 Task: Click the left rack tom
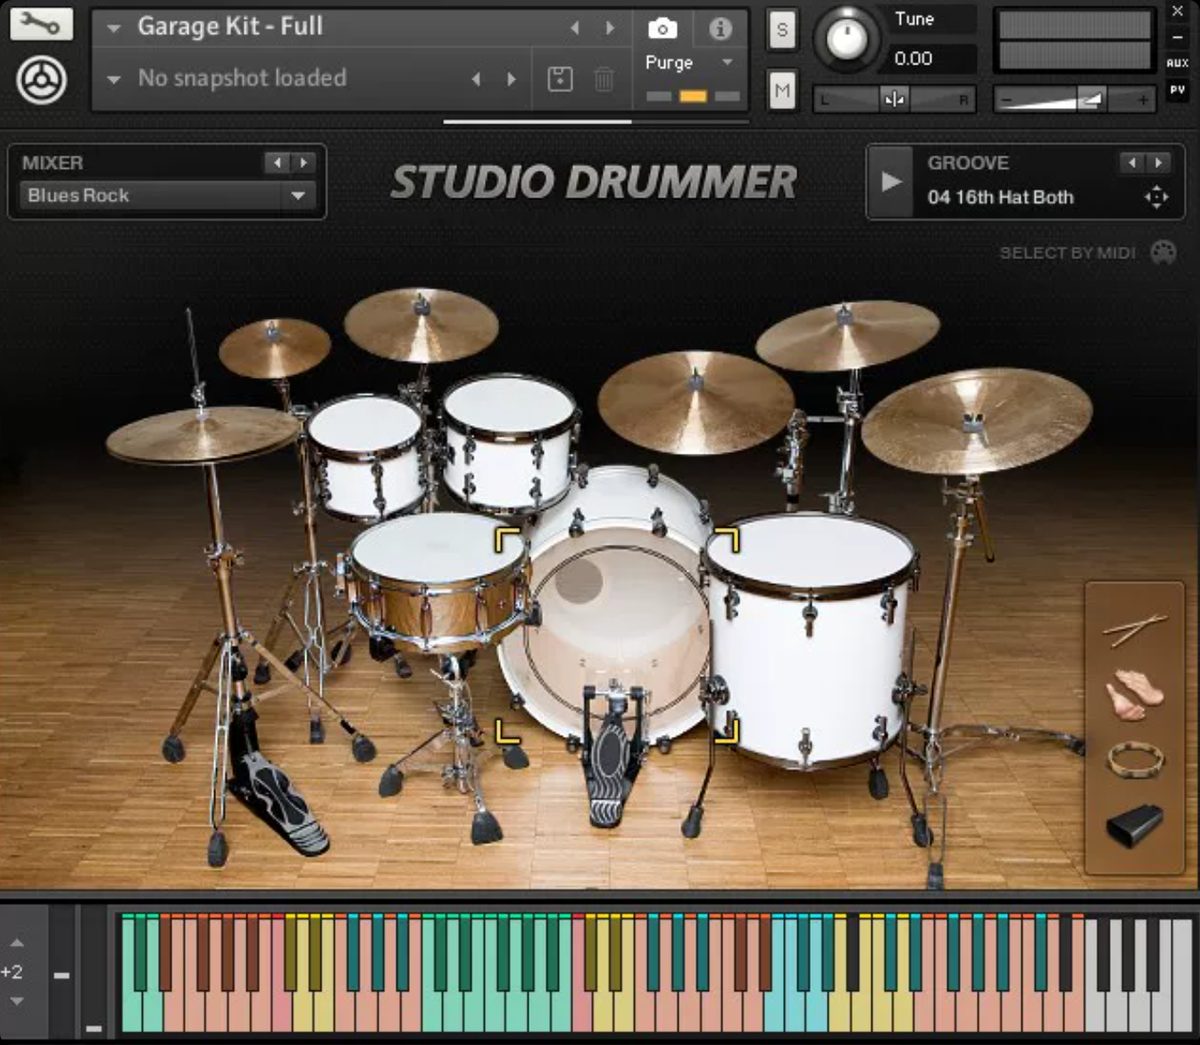pos(366,455)
